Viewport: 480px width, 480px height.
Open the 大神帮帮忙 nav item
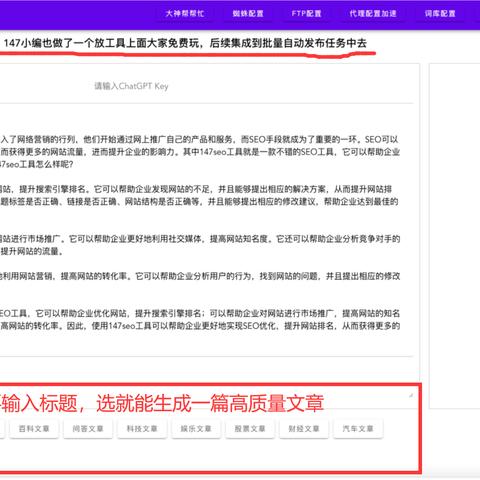[x=185, y=14]
